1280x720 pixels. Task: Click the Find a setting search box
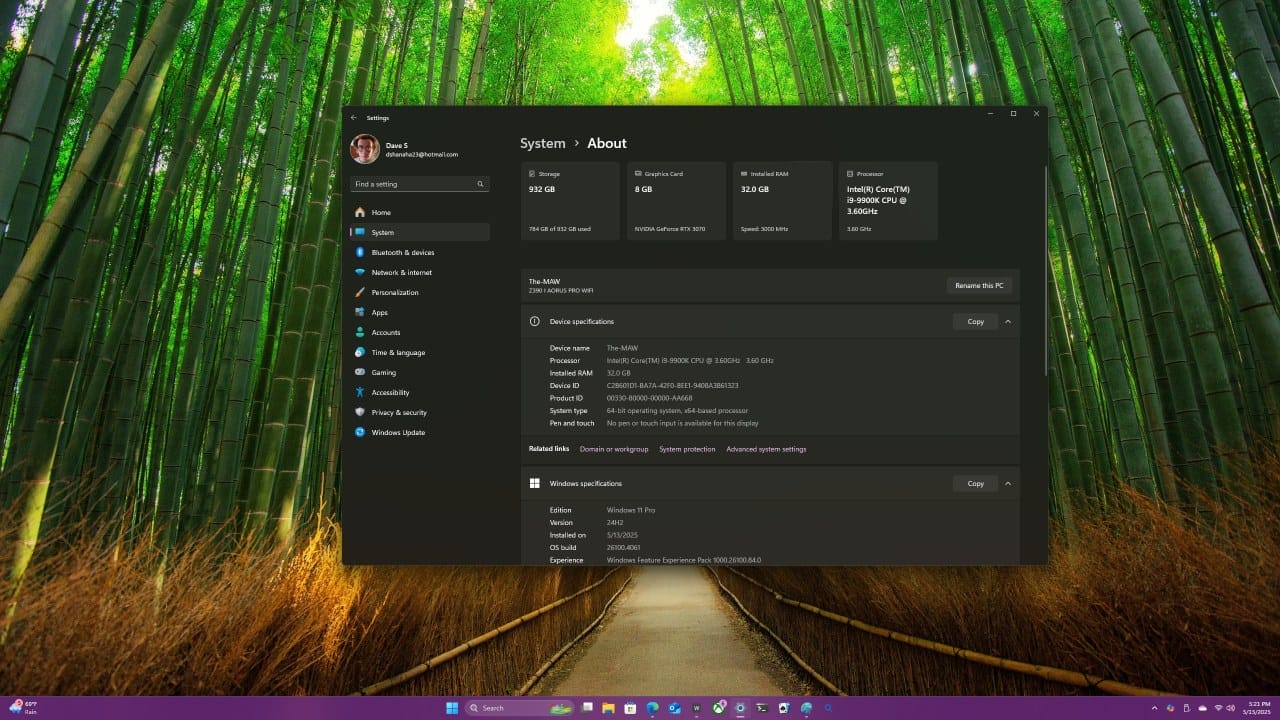click(420, 184)
